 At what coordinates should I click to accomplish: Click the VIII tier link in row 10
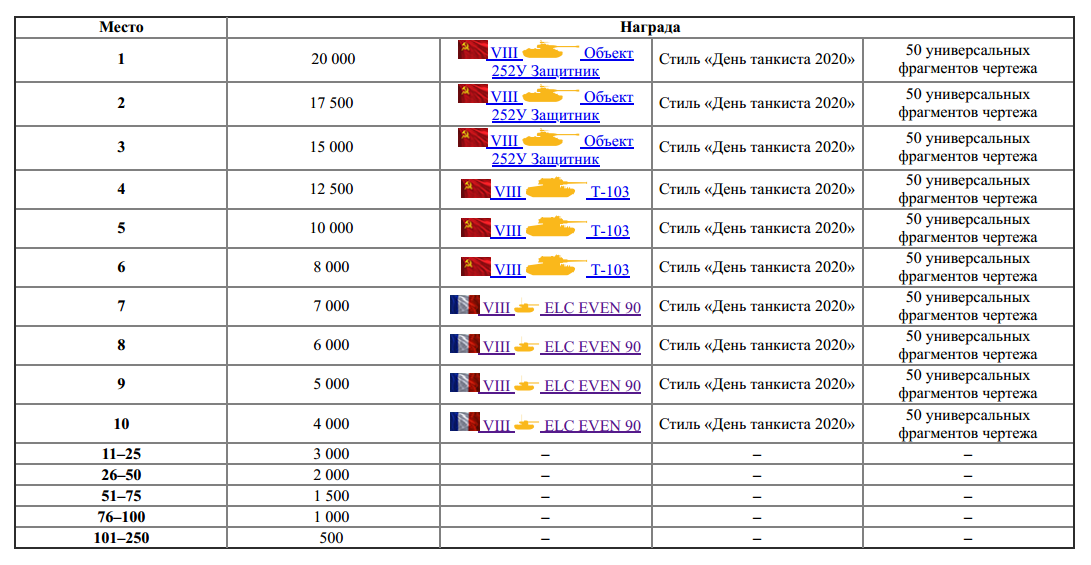[496, 425]
